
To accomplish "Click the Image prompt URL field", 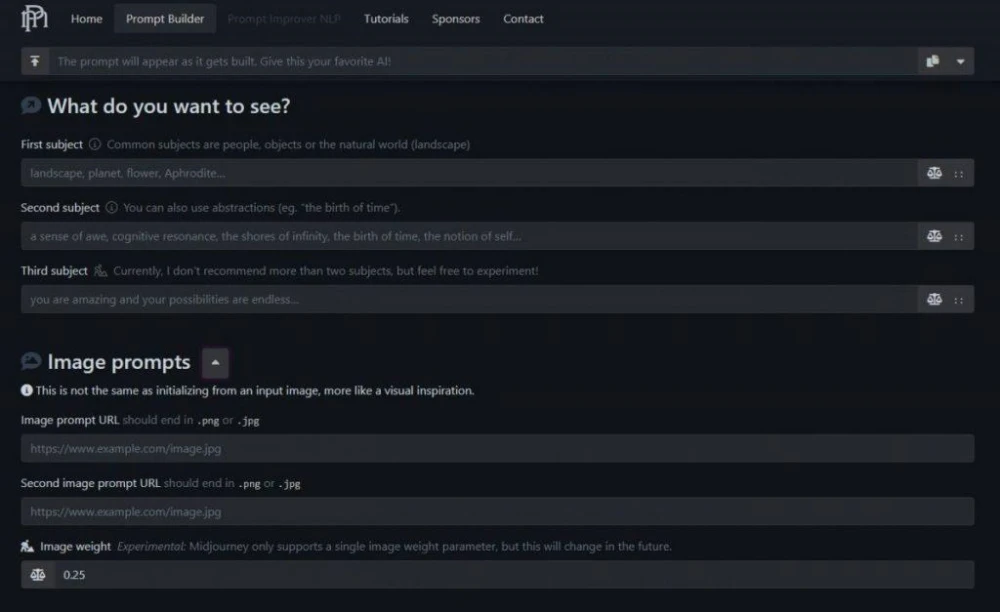I will point(497,449).
